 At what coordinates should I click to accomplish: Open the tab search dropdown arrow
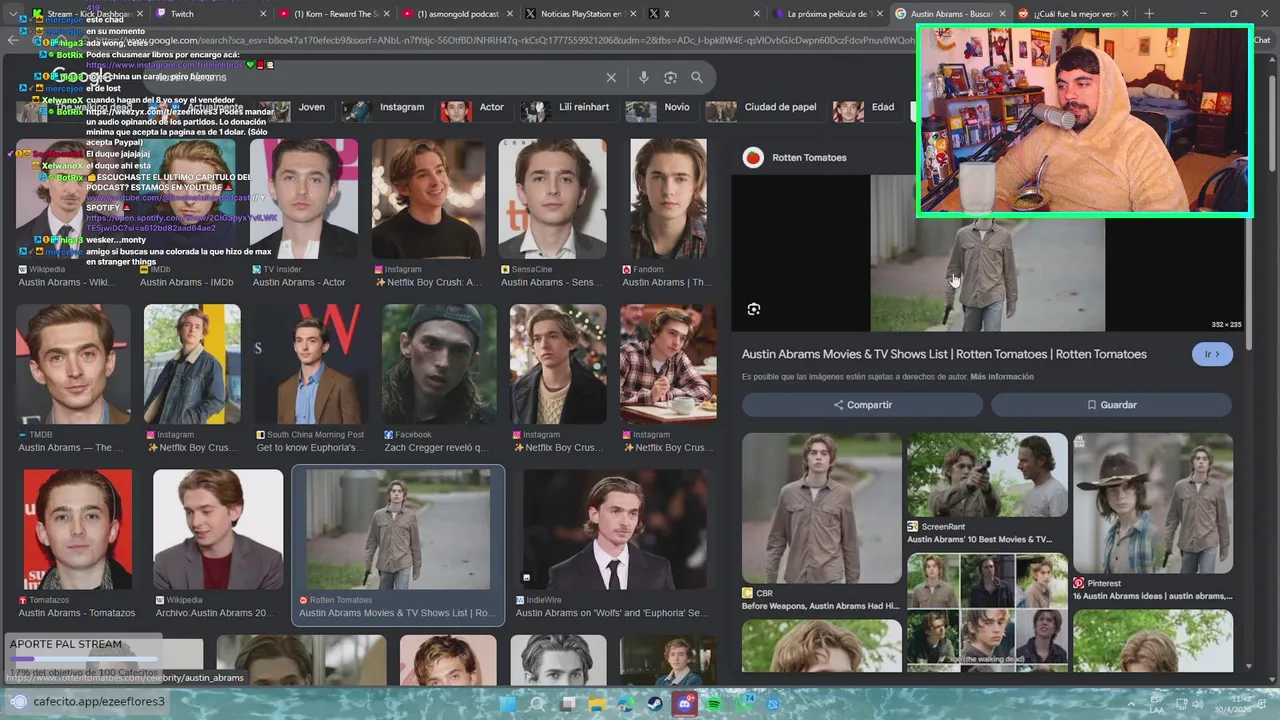(x=14, y=14)
